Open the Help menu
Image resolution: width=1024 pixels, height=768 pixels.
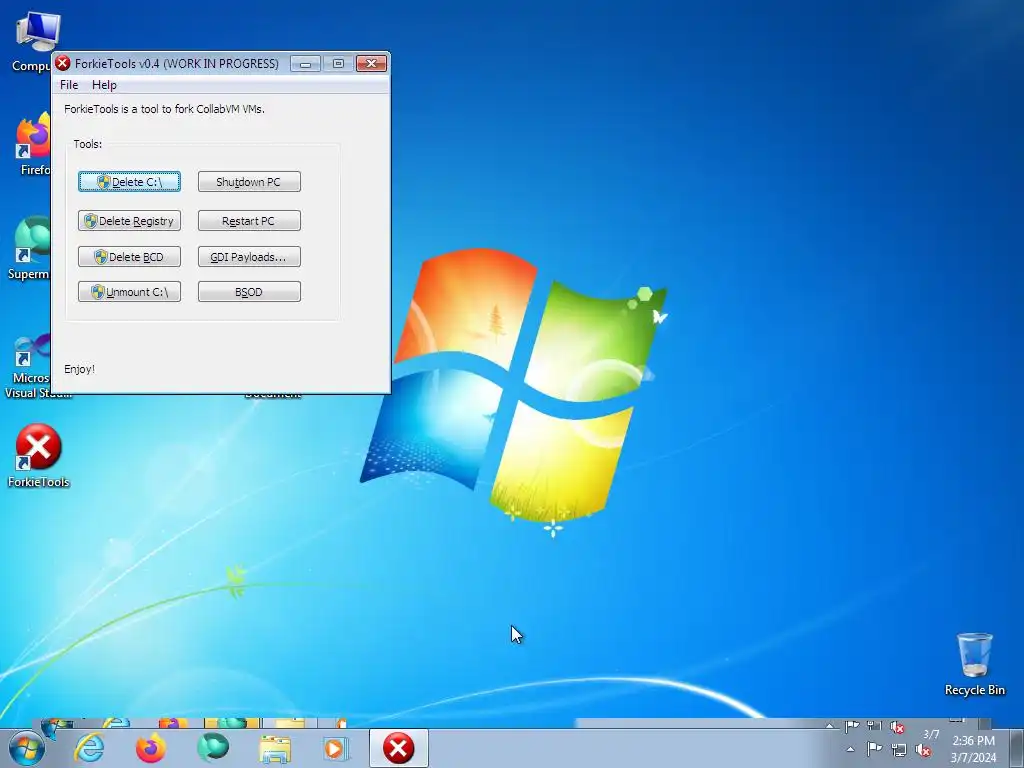pyautogui.click(x=104, y=85)
